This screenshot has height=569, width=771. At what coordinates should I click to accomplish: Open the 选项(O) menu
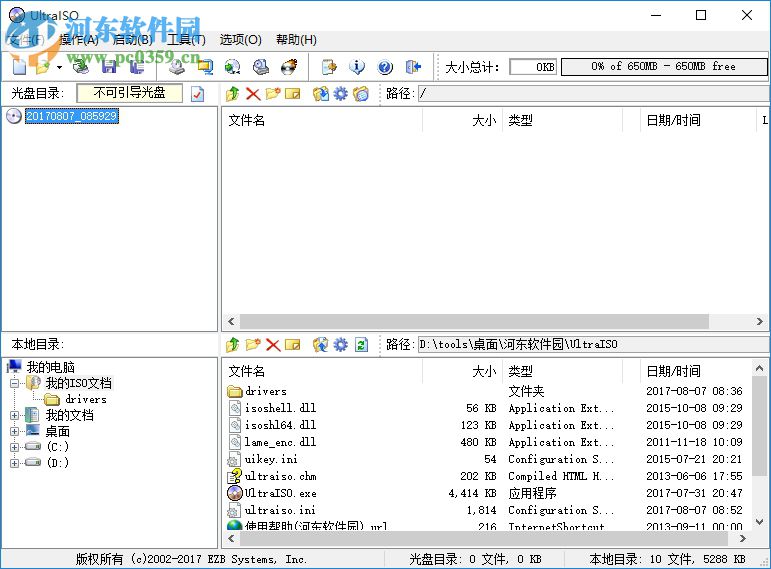click(x=240, y=39)
